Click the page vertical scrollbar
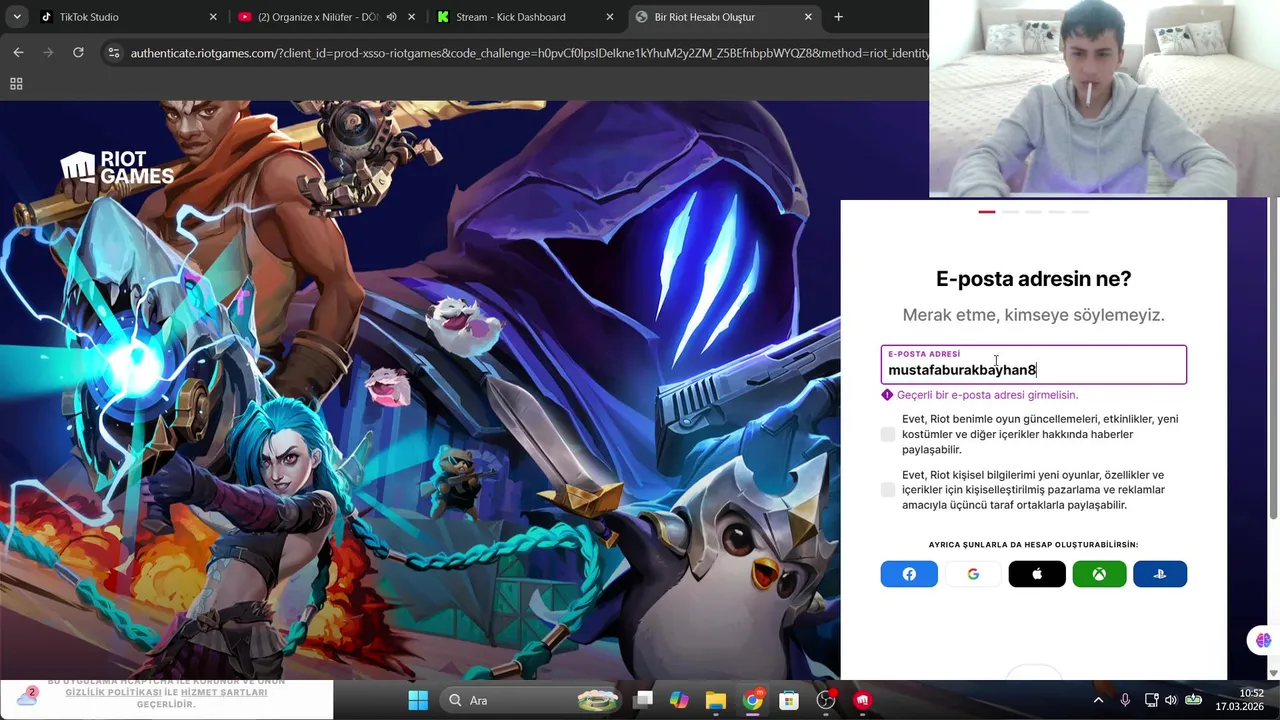The image size is (1280, 720). [x=1273, y=358]
